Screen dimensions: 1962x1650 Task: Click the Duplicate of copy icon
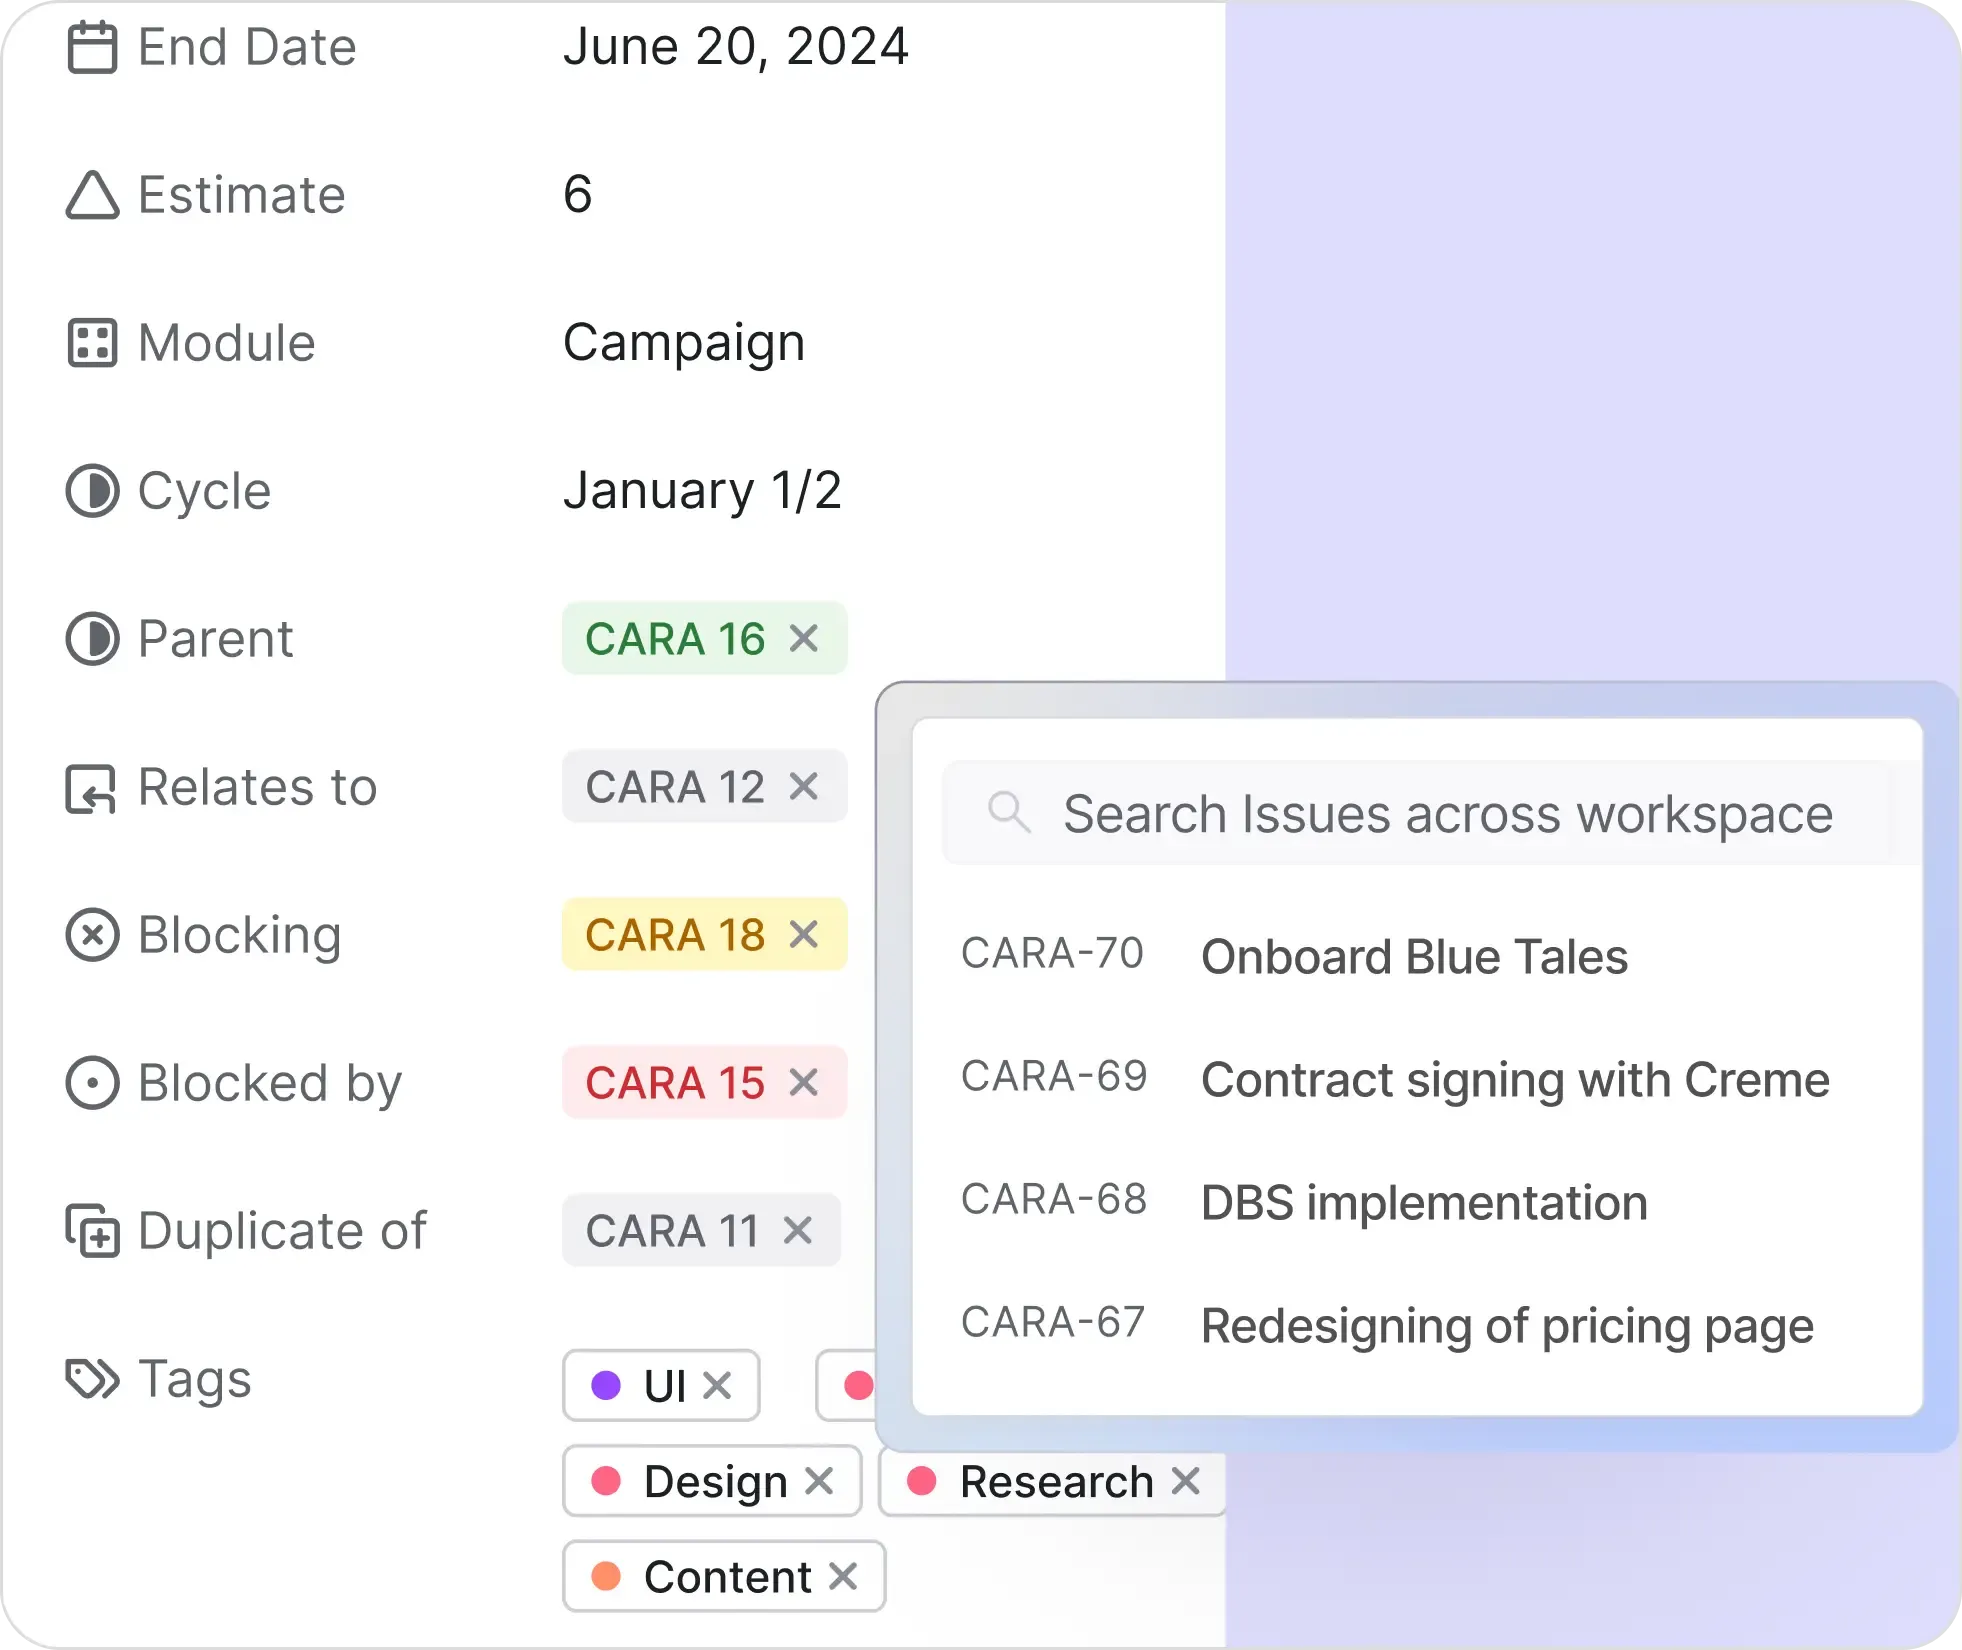coord(92,1230)
